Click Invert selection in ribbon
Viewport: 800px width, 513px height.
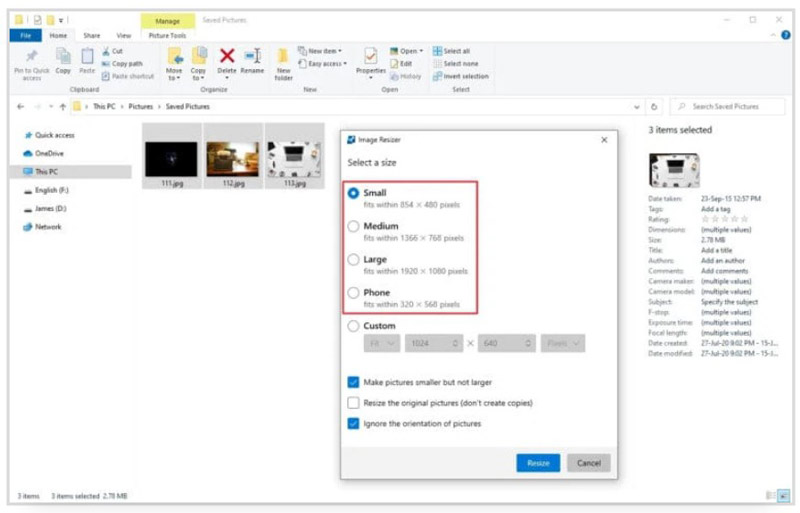point(461,76)
